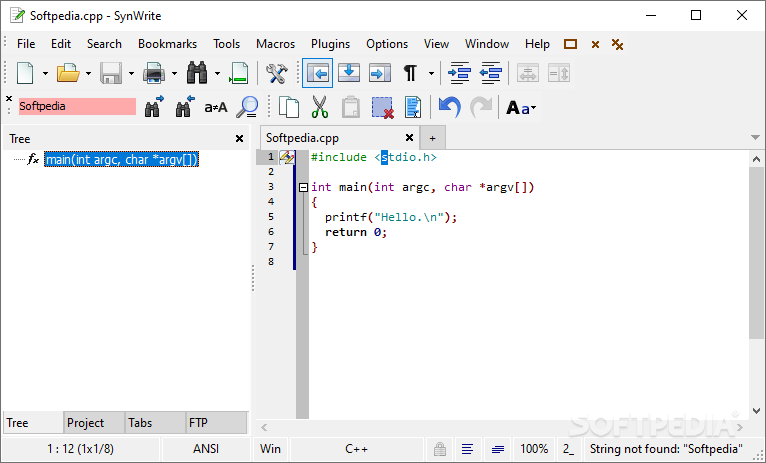The width and height of the screenshot is (766, 463).
Task: Click the Delete selection icon
Action: pos(382,107)
